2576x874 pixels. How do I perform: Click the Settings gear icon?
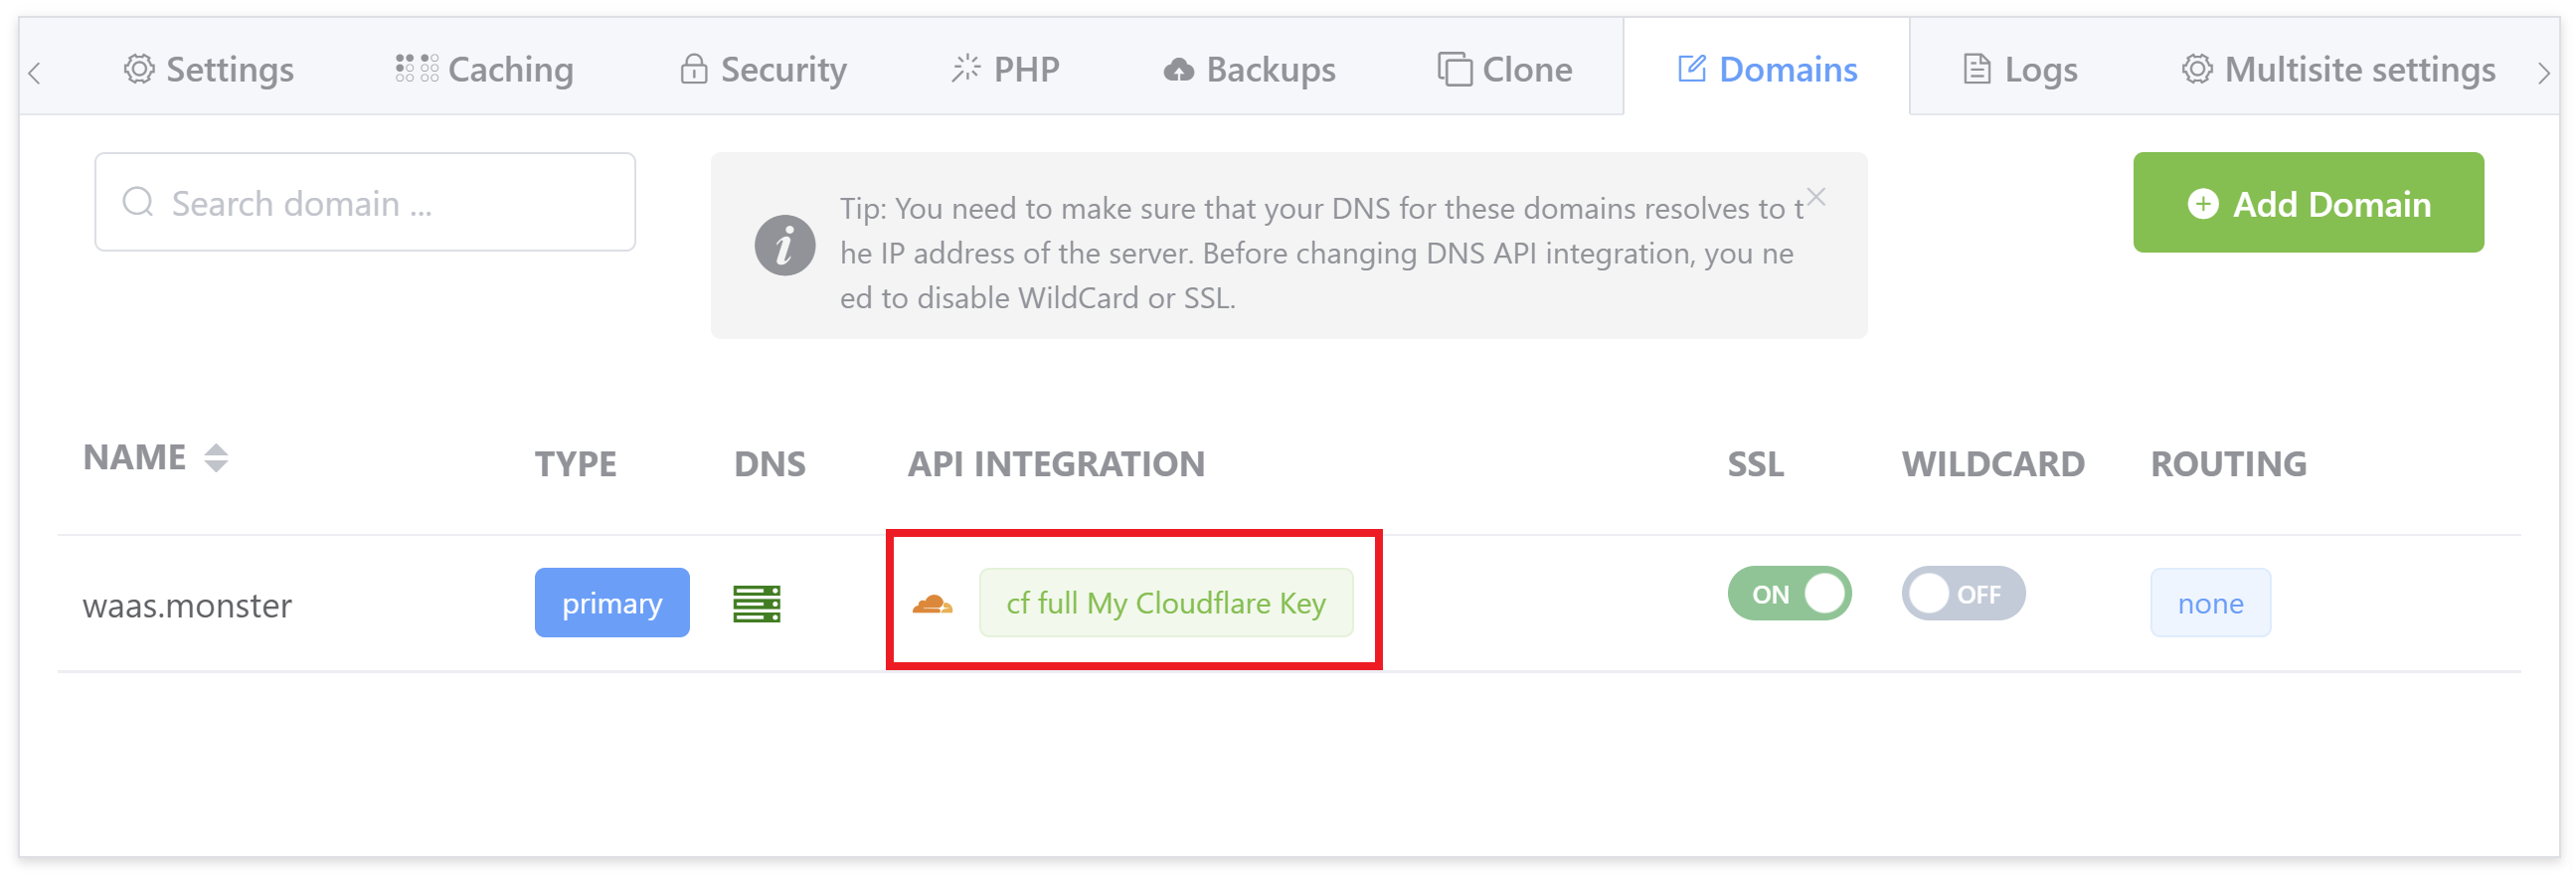(139, 69)
